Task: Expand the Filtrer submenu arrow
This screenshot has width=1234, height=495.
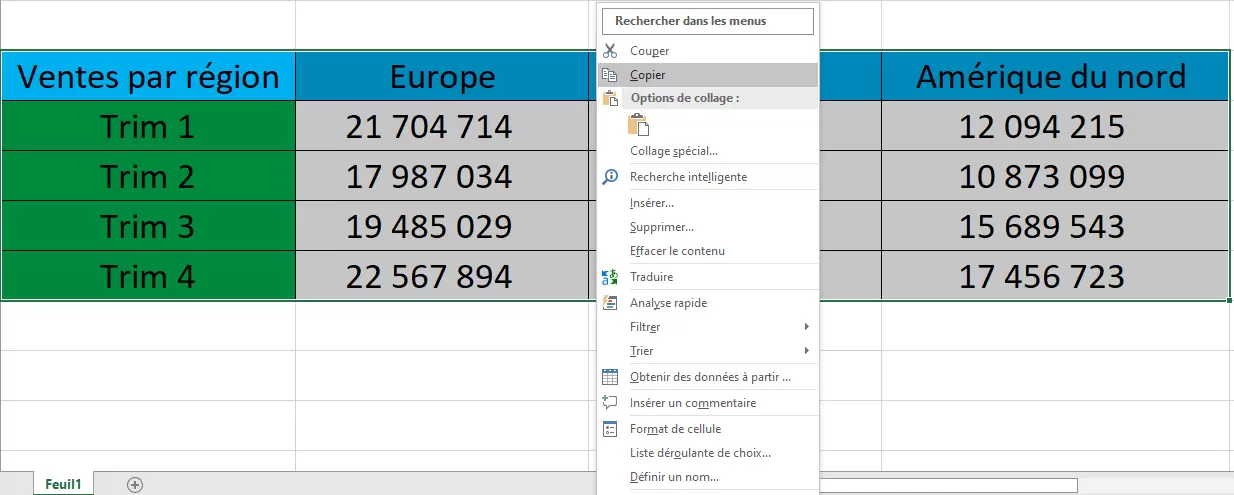Action: click(806, 327)
